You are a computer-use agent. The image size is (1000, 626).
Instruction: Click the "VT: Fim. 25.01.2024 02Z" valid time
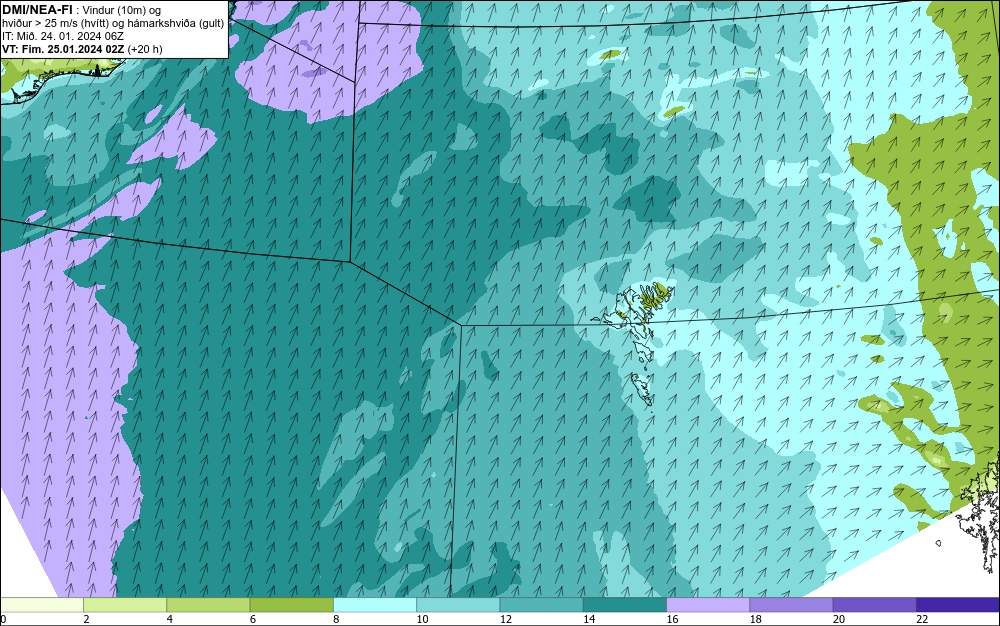point(63,49)
